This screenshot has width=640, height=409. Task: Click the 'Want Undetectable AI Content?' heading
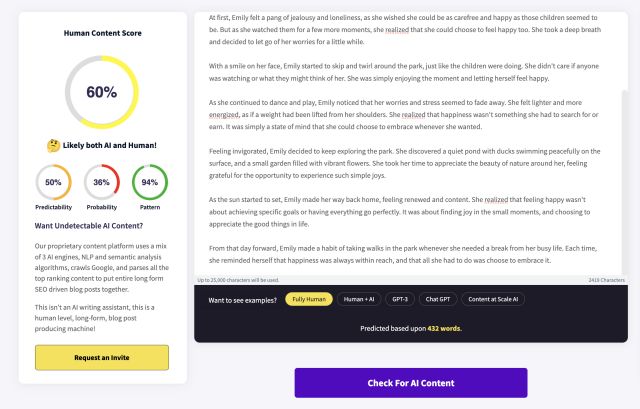click(x=89, y=226)
